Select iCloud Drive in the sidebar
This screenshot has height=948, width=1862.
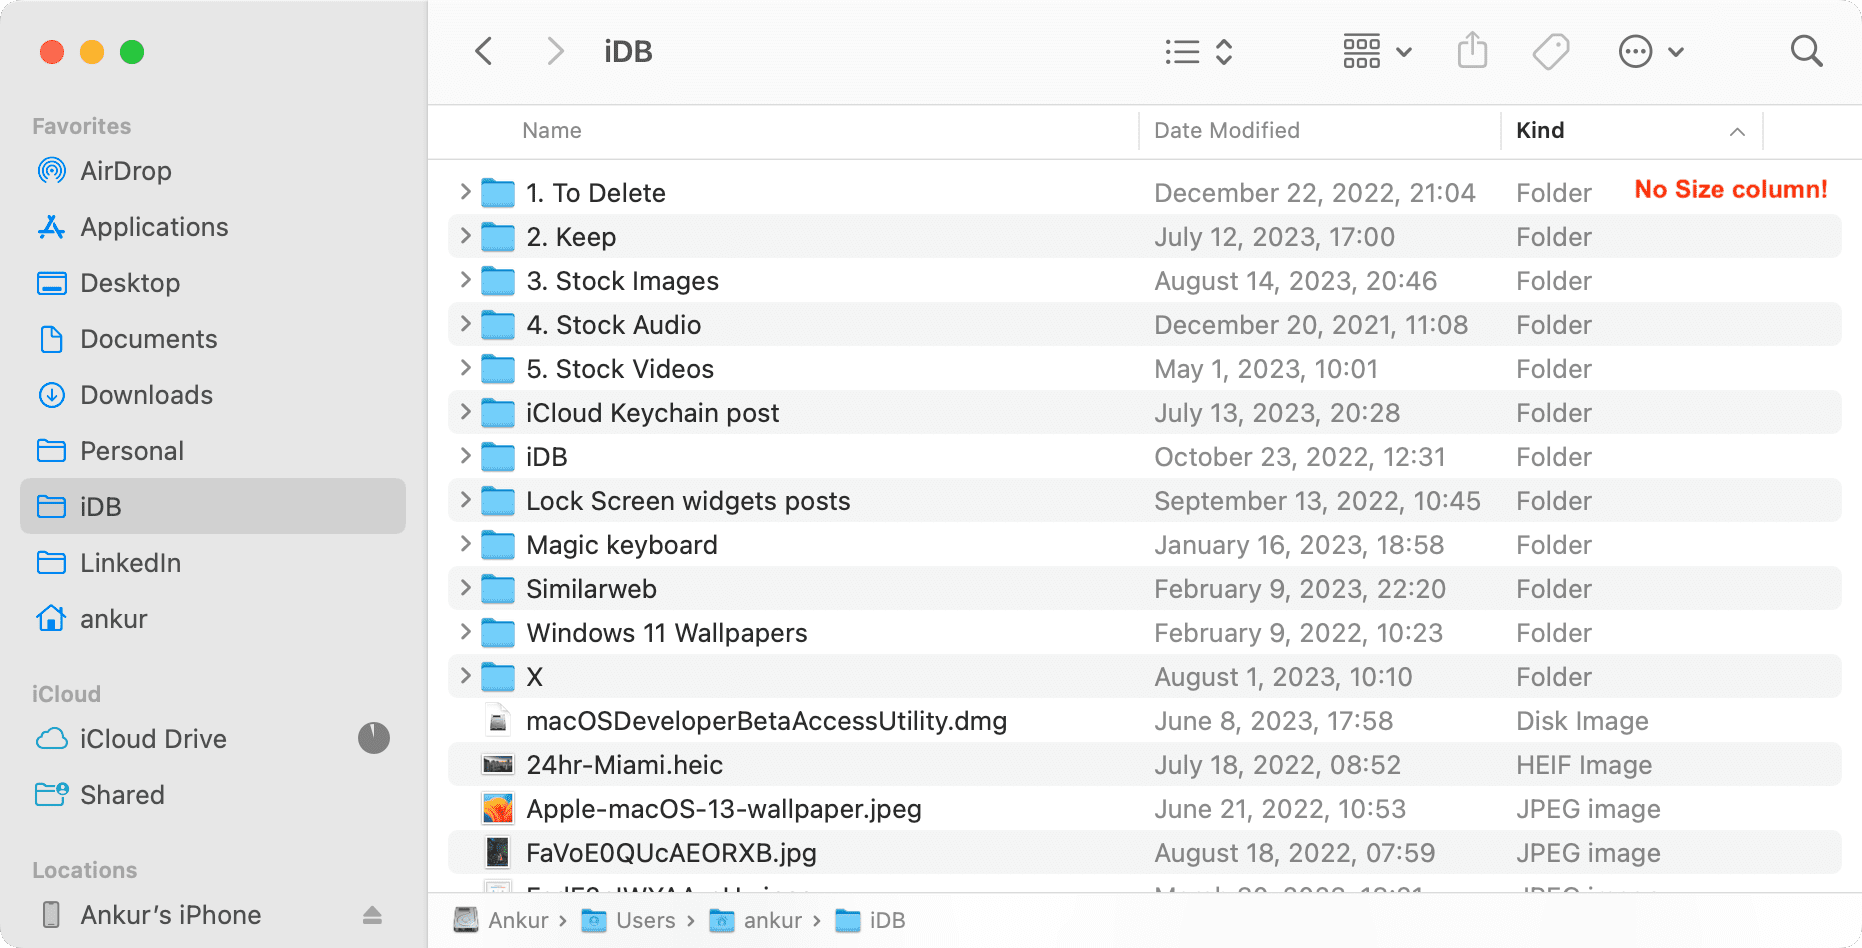pos(154,739)
